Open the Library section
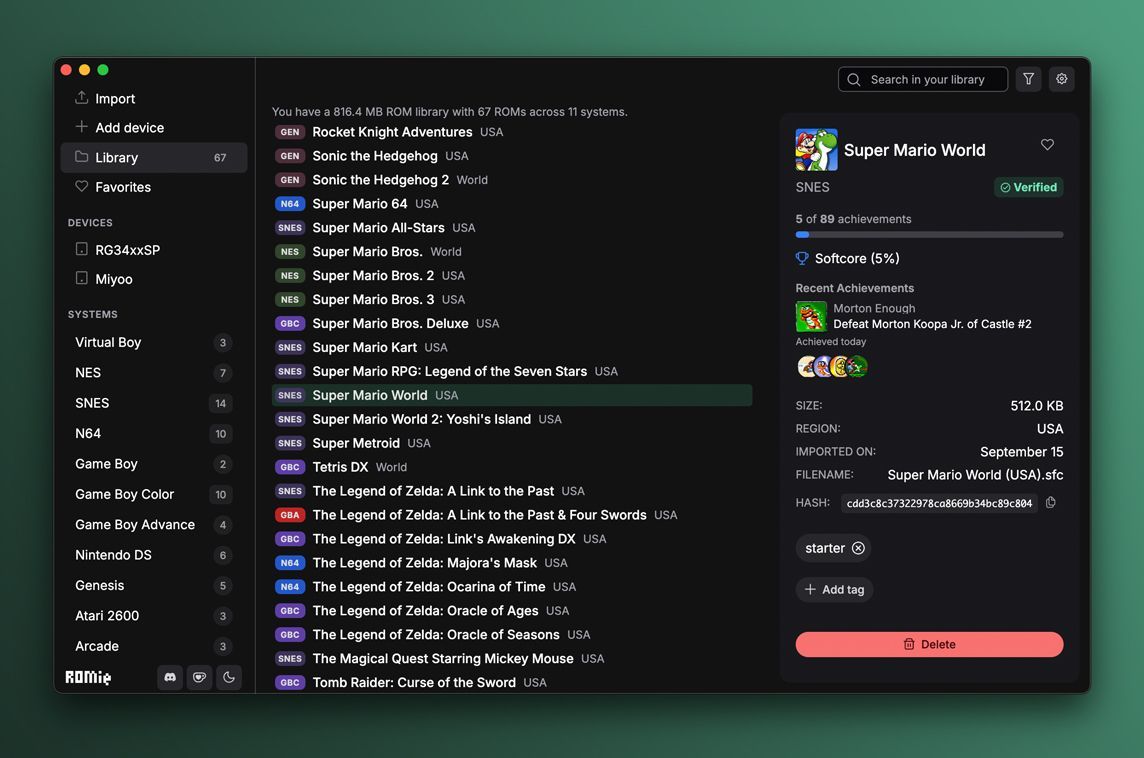 154,158
